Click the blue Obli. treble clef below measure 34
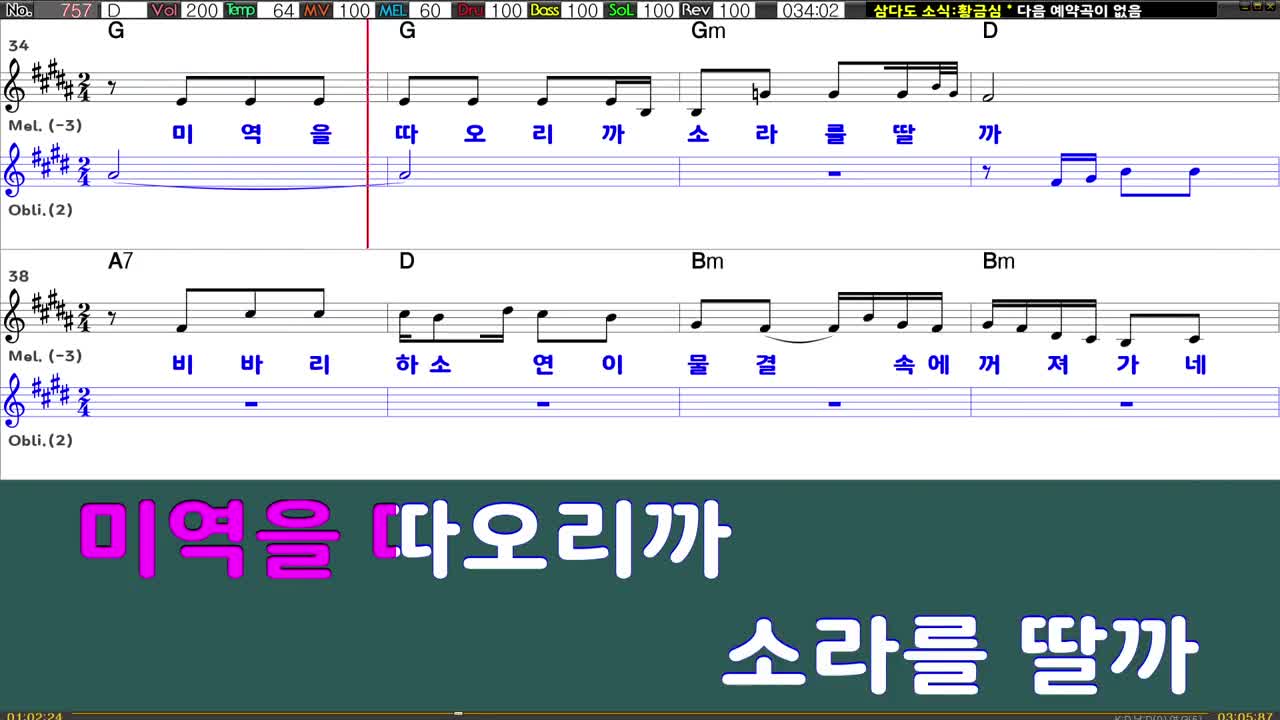 coord(15,171)
